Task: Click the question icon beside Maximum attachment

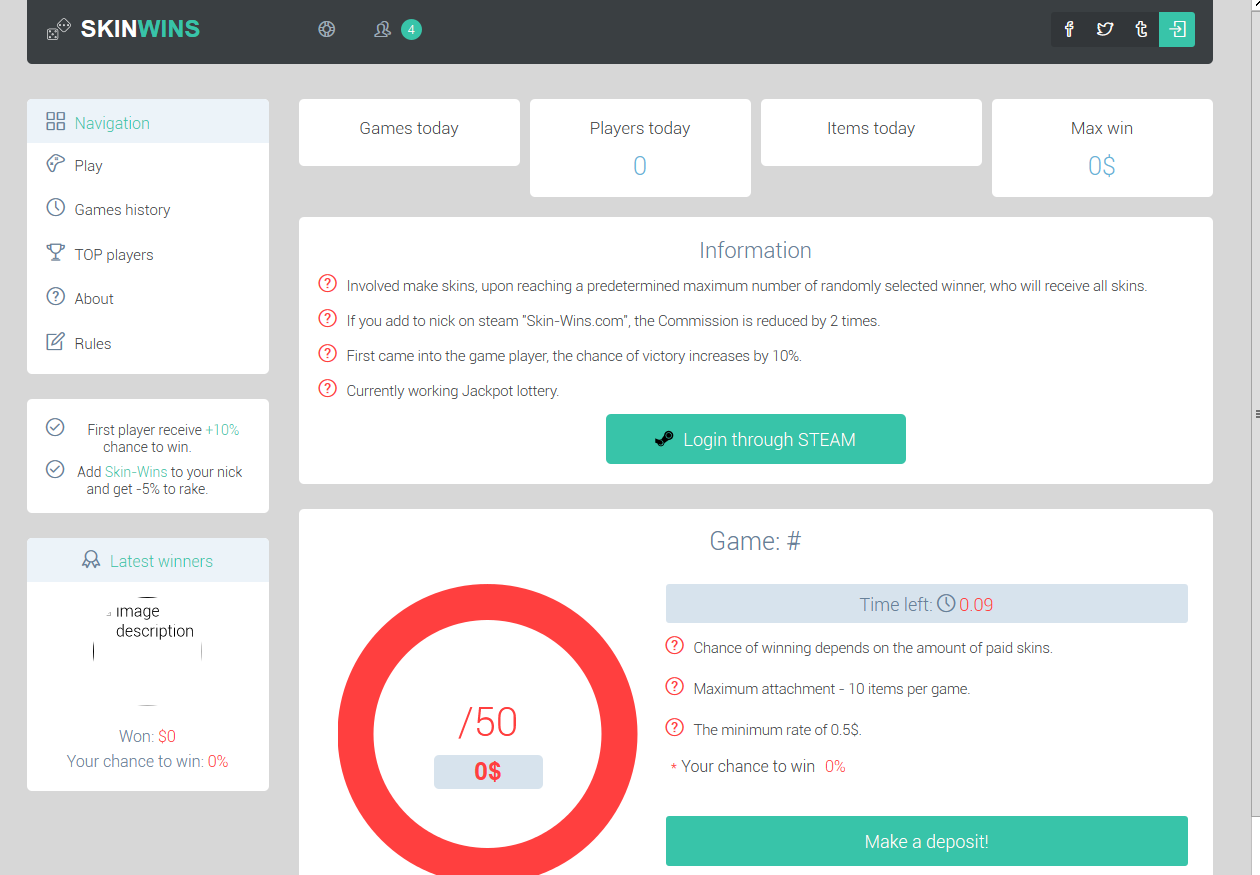Action: click(674, 686)
